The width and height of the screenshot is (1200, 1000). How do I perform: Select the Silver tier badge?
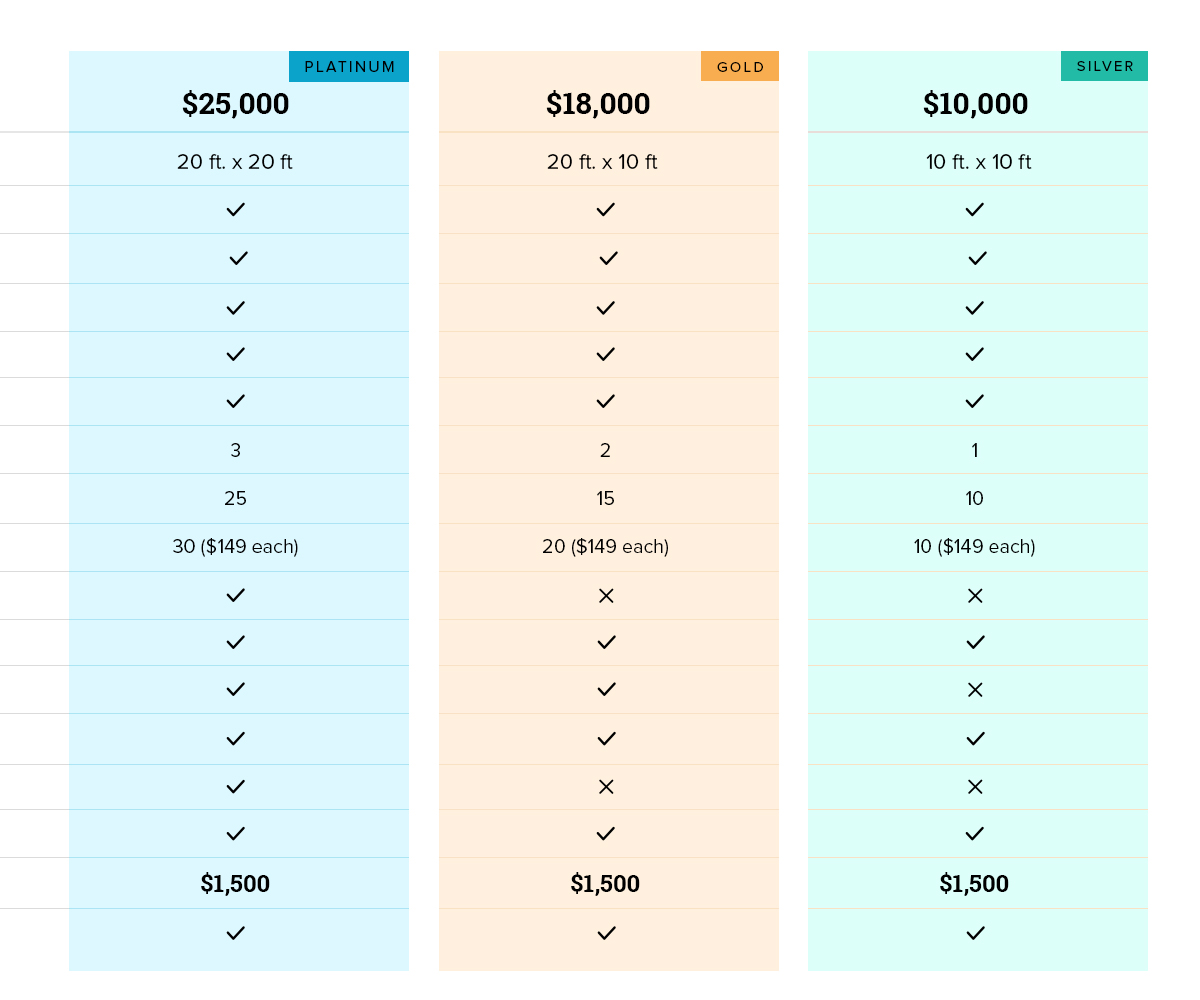click(x=1104, y=67)
